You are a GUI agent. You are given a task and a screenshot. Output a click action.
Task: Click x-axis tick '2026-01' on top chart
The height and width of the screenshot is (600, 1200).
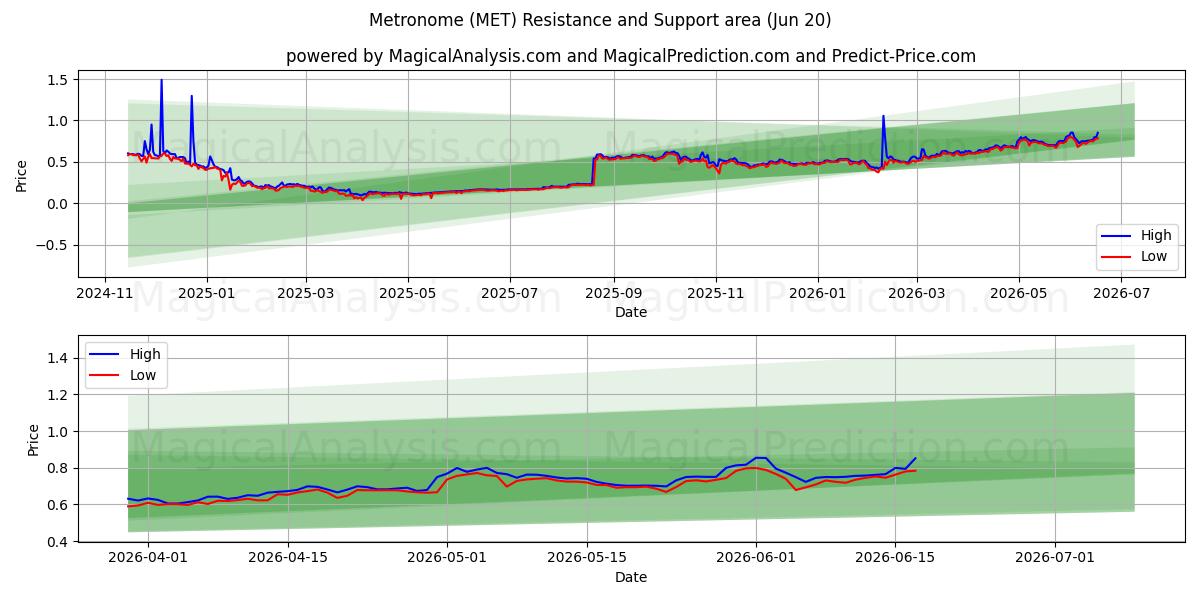pyautogui.click(x=818, y=293)
